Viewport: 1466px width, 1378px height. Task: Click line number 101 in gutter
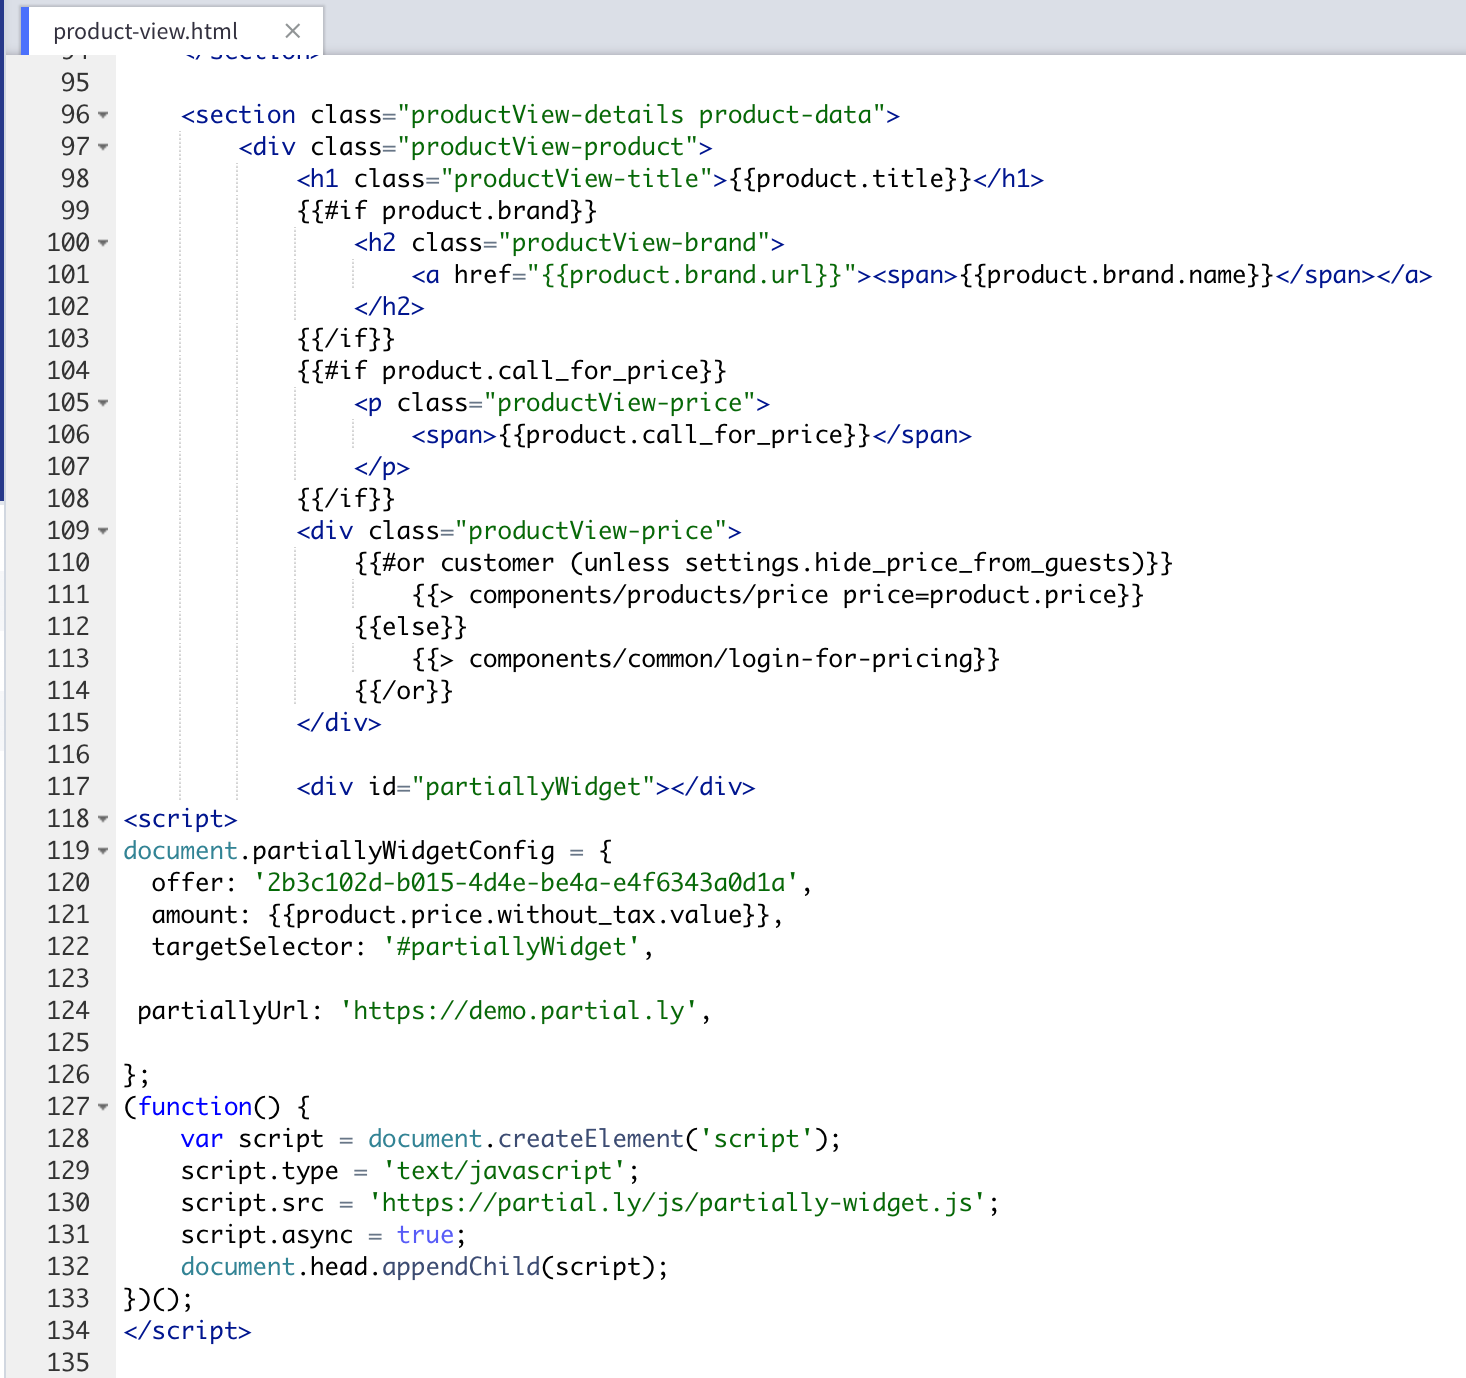tap(68, 274)
